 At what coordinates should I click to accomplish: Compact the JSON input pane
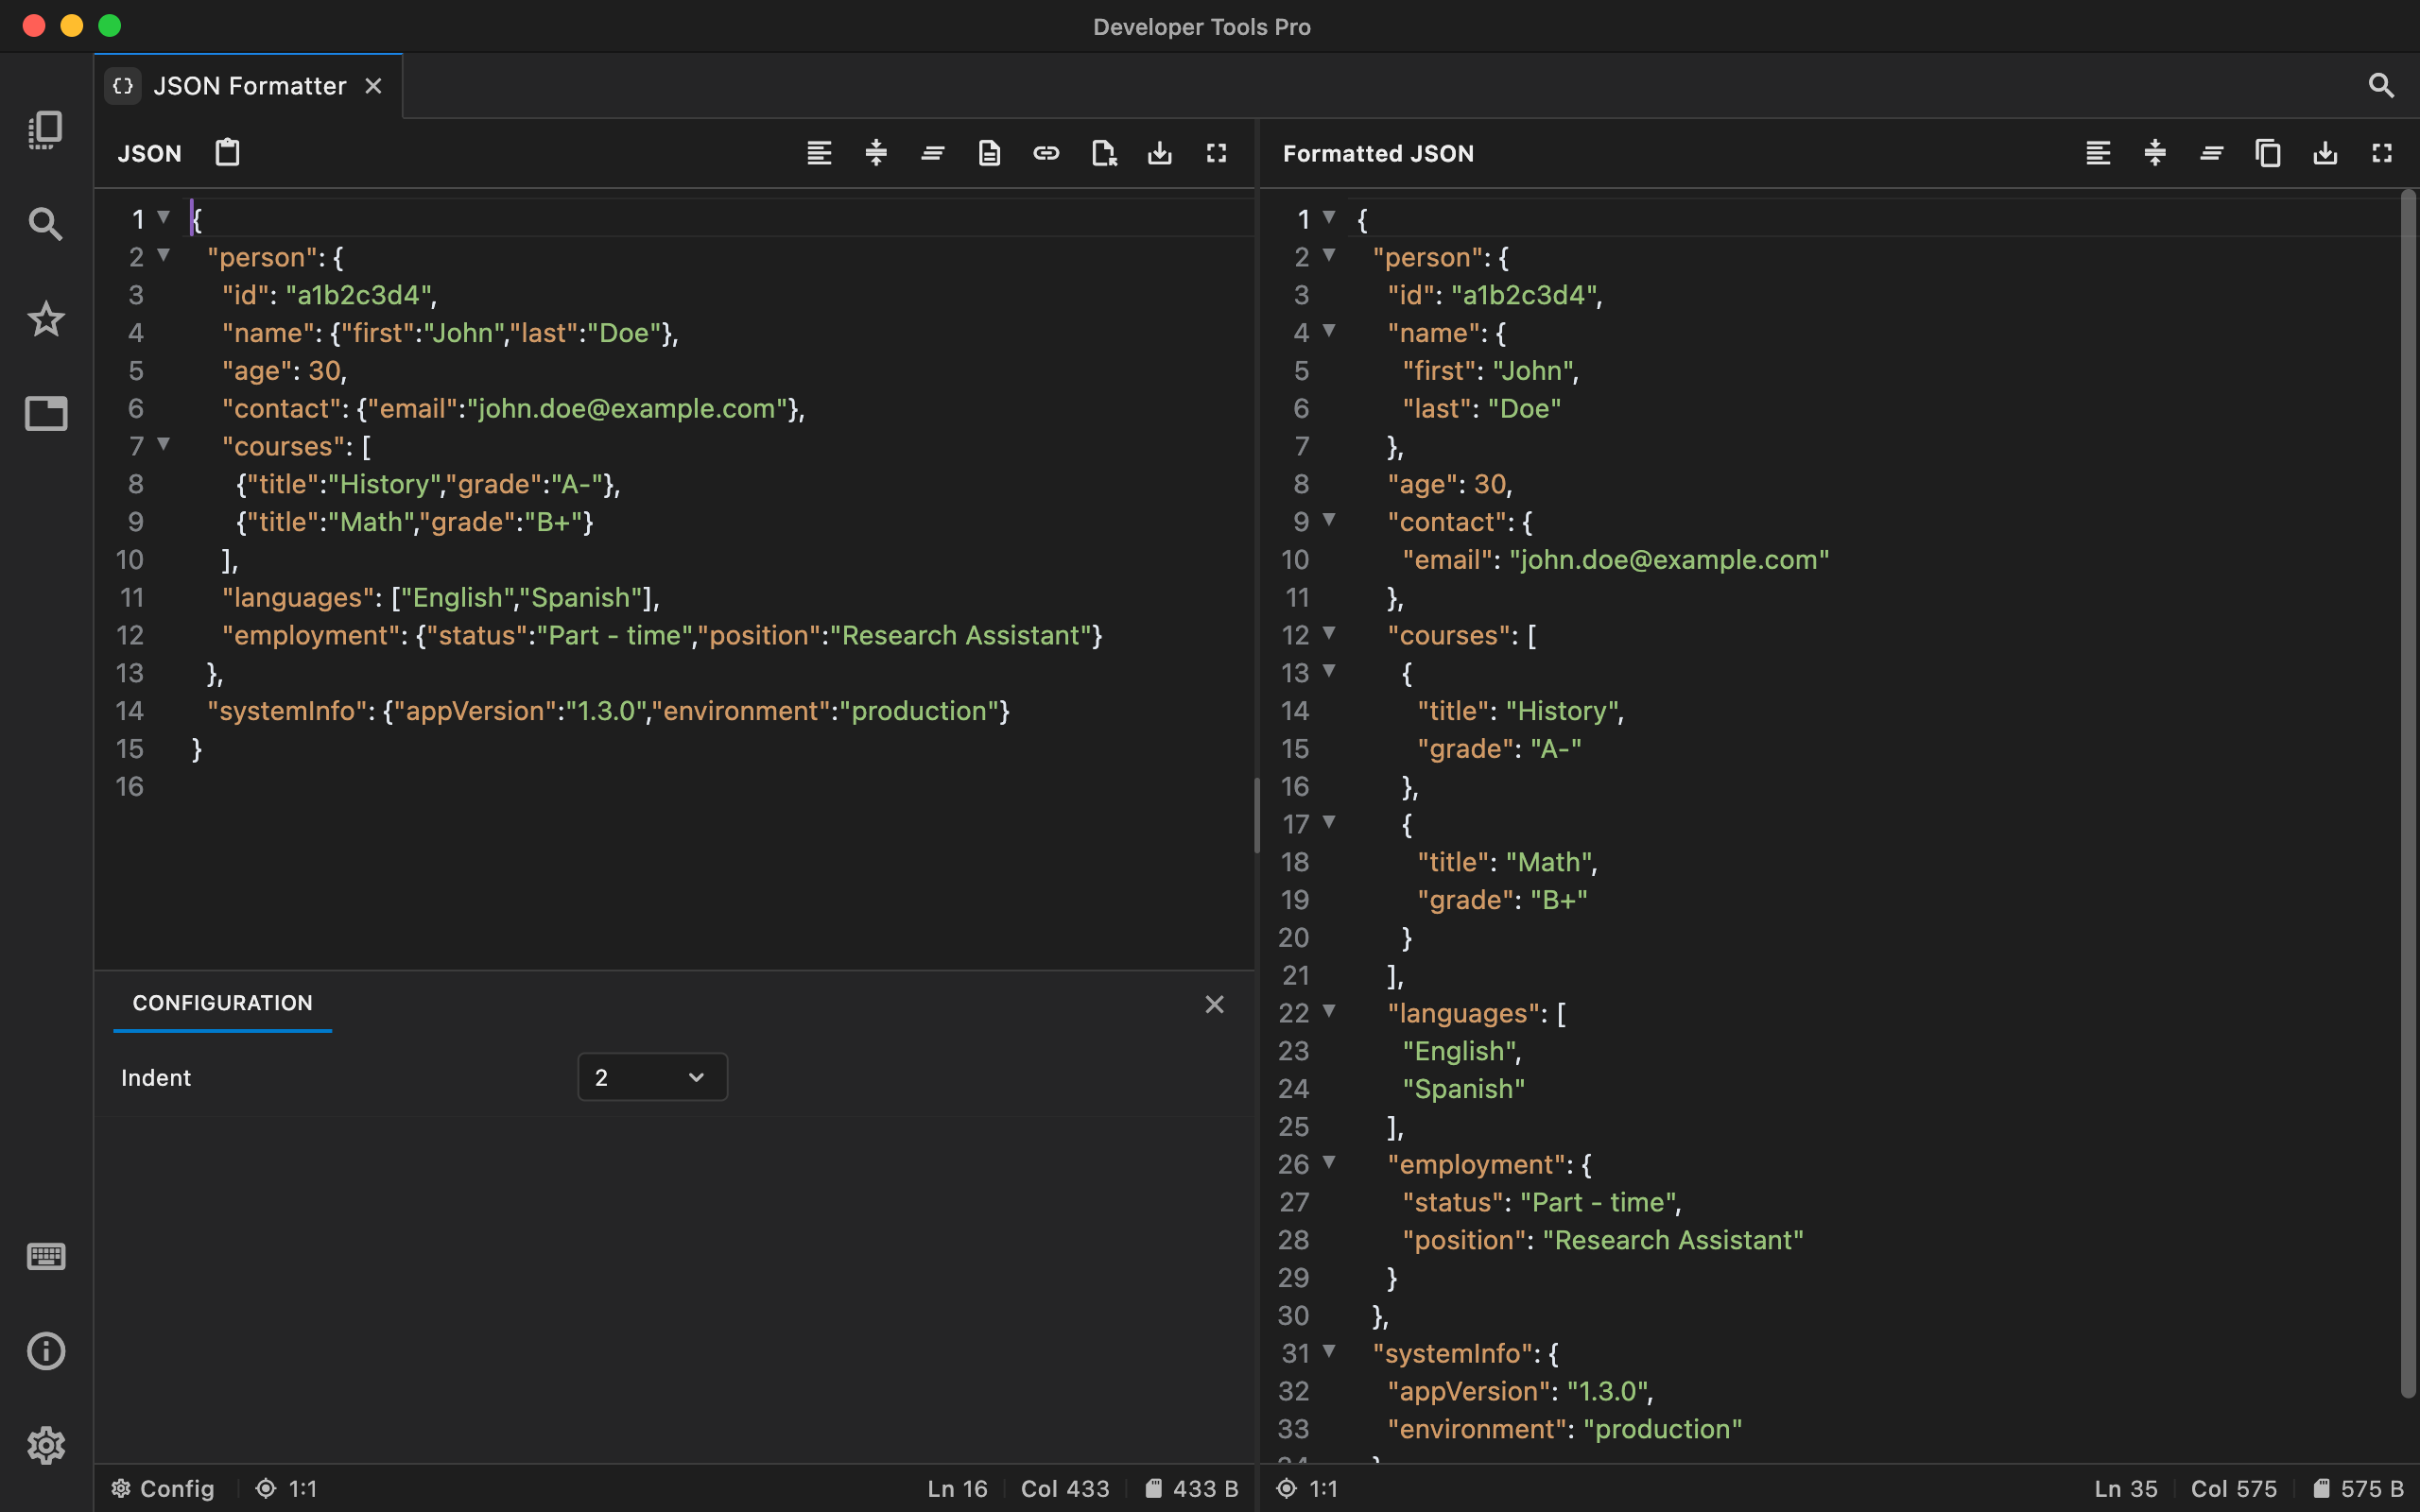[x=876, y=153]
